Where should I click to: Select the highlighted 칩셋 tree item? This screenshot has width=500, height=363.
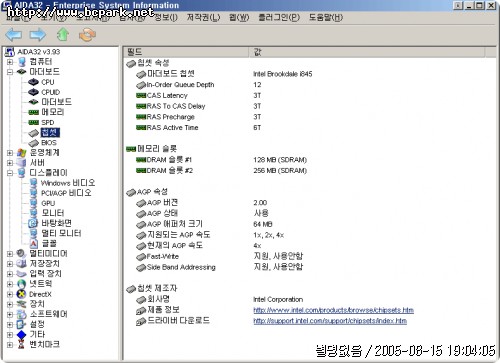click(x=50, y=132)
